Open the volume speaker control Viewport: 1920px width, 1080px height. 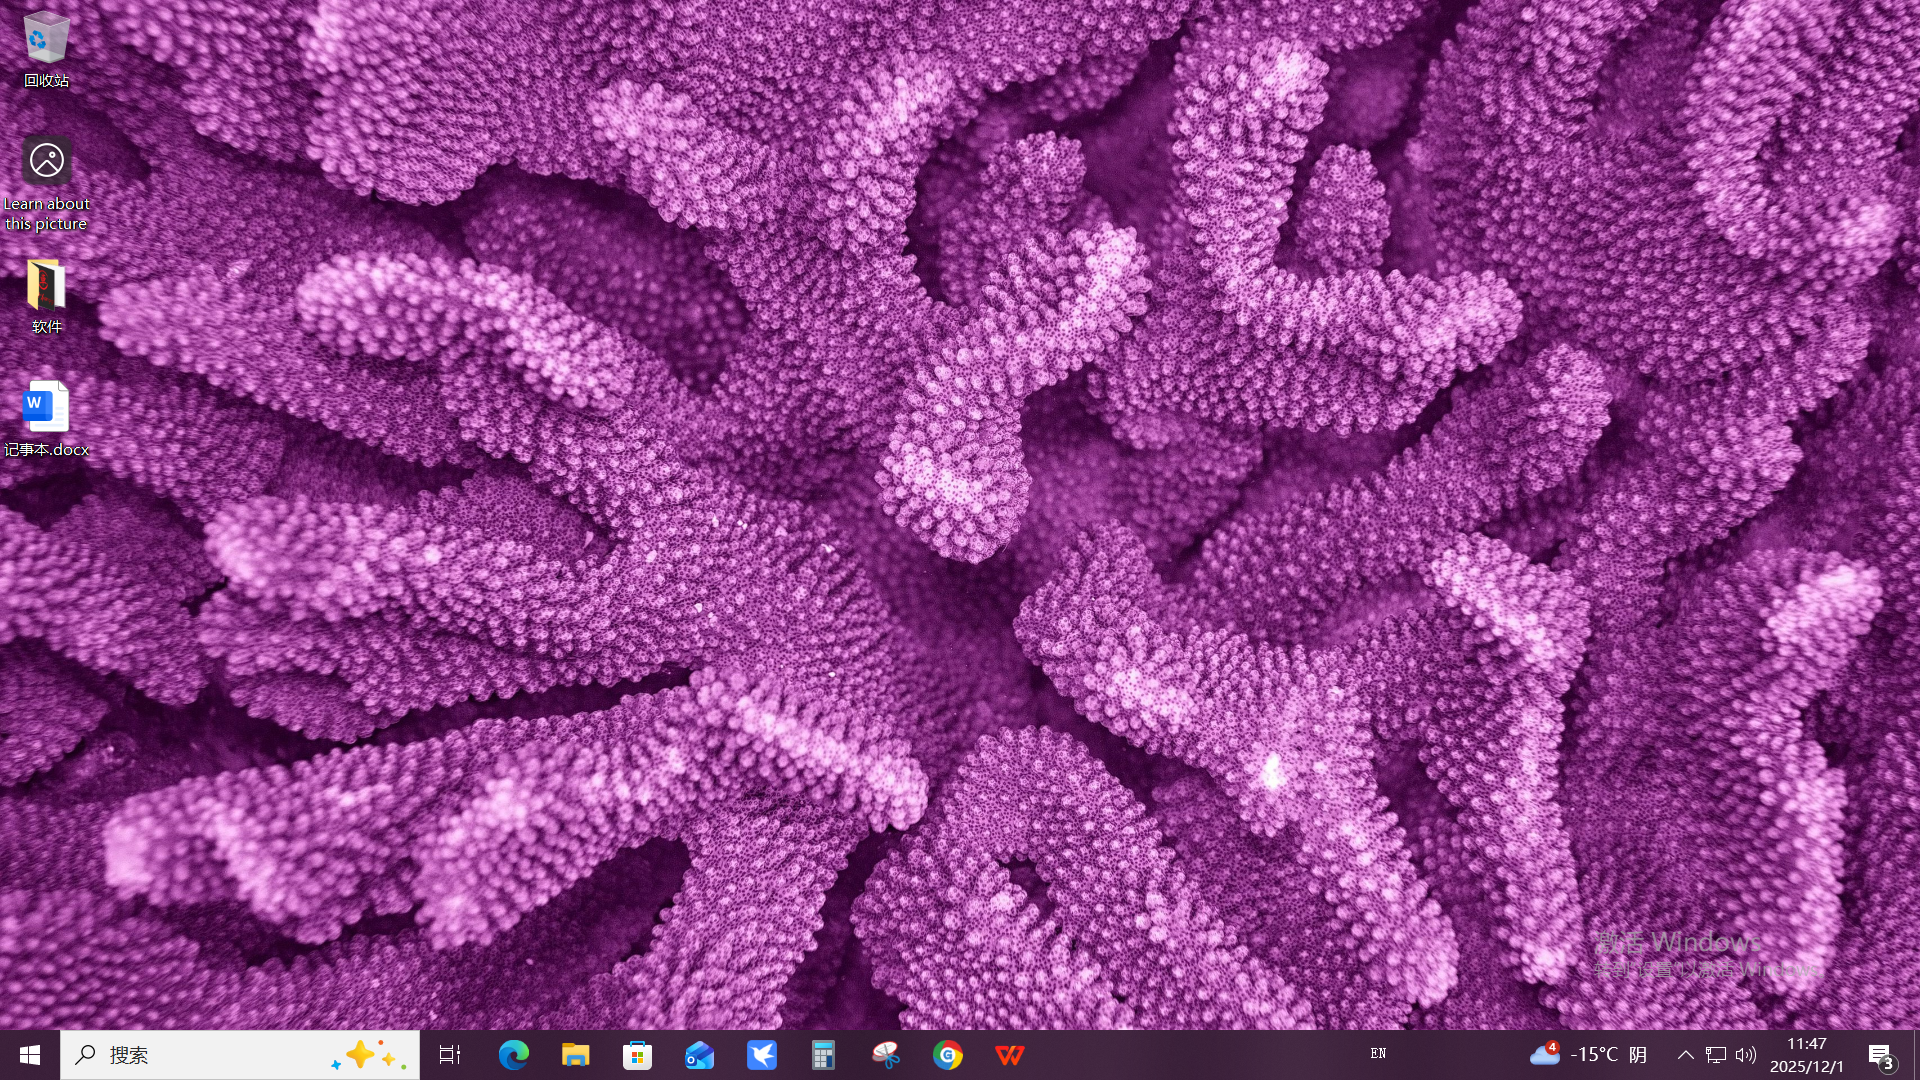pos(1746,1055)
